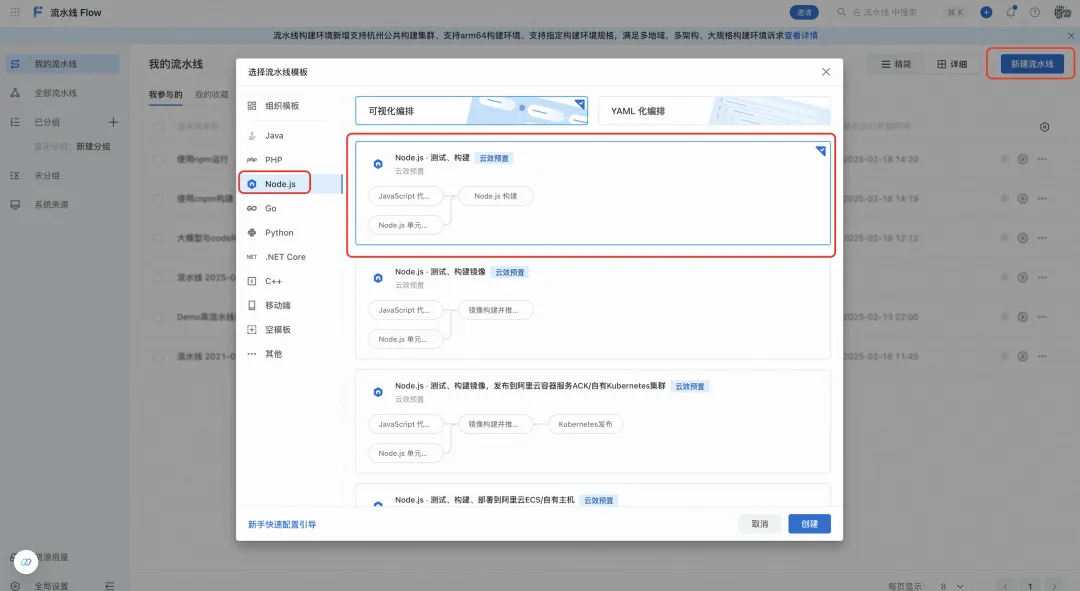Switch to the 精简 list view
This screenshot has height=591, width=1080.
896,64
